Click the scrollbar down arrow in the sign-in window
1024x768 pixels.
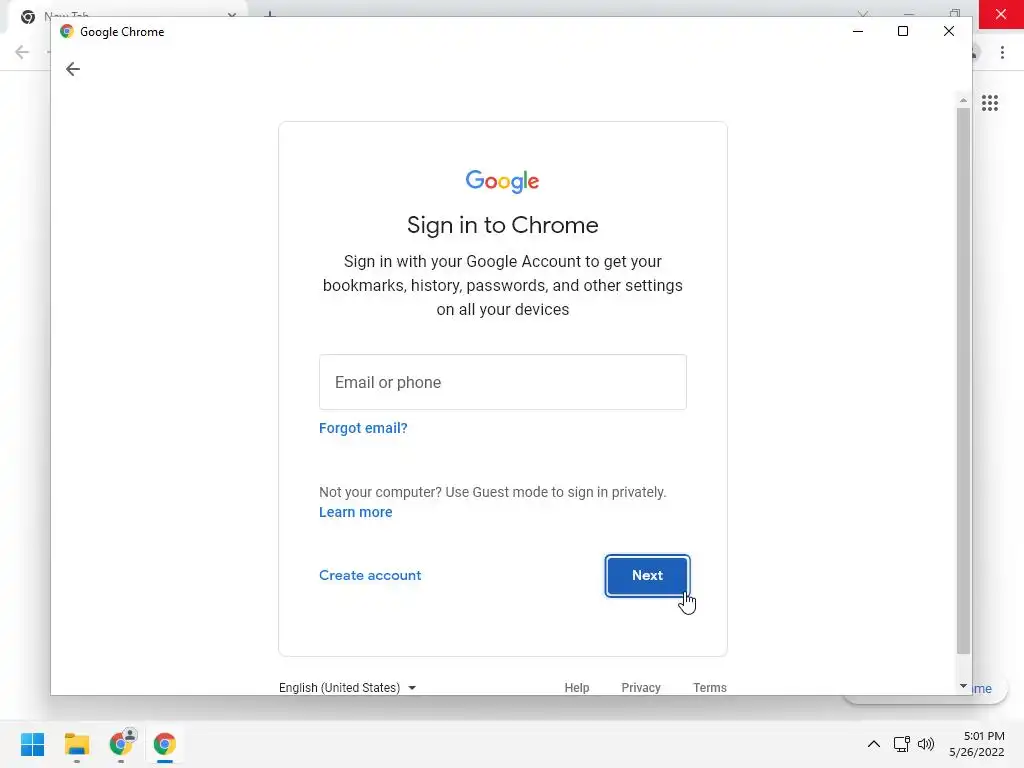(963, 686)
